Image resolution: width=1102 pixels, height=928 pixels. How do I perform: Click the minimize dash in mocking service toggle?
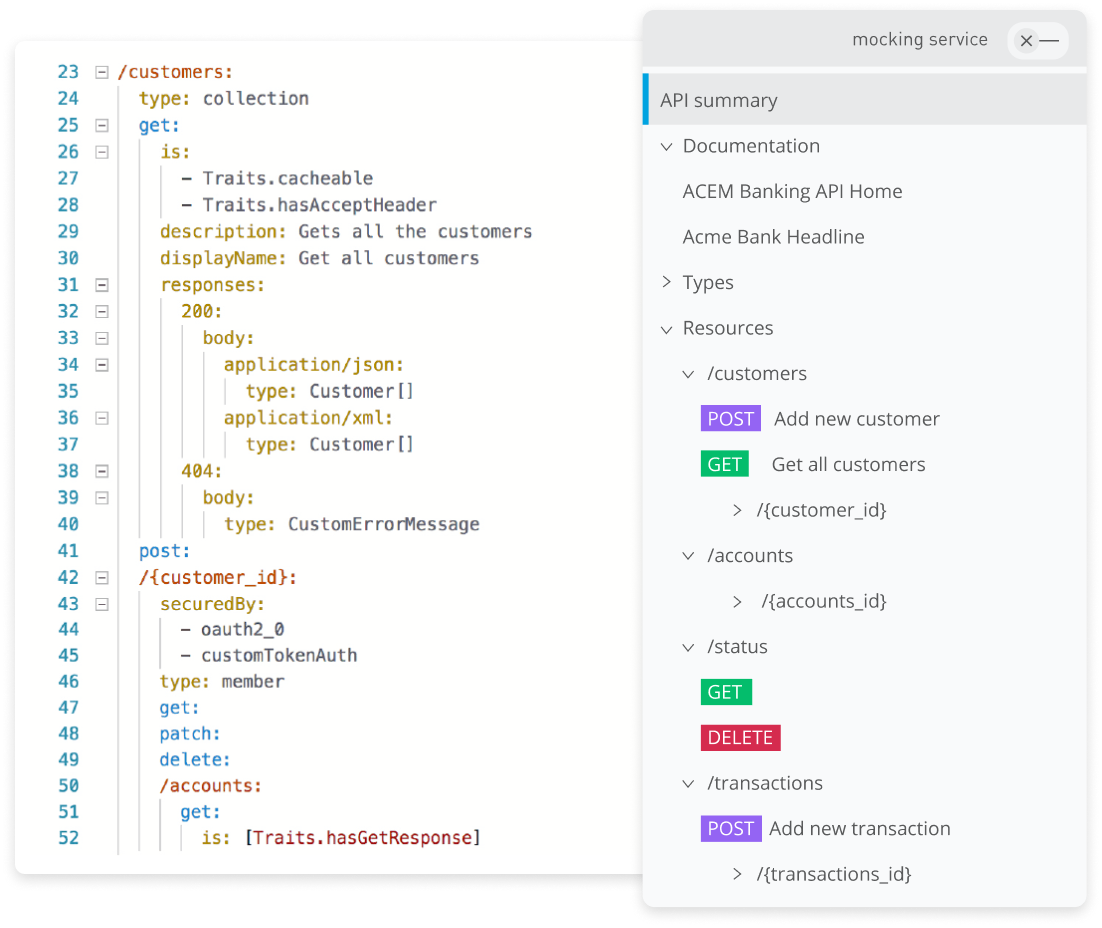coord(1049,41)
